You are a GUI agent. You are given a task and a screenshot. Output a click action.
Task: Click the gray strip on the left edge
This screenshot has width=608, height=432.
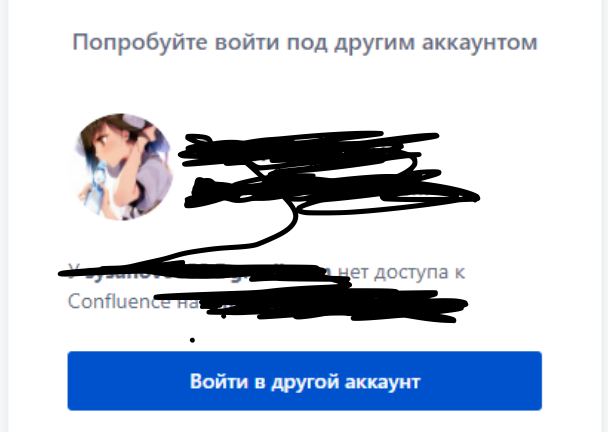click(4, 216)
